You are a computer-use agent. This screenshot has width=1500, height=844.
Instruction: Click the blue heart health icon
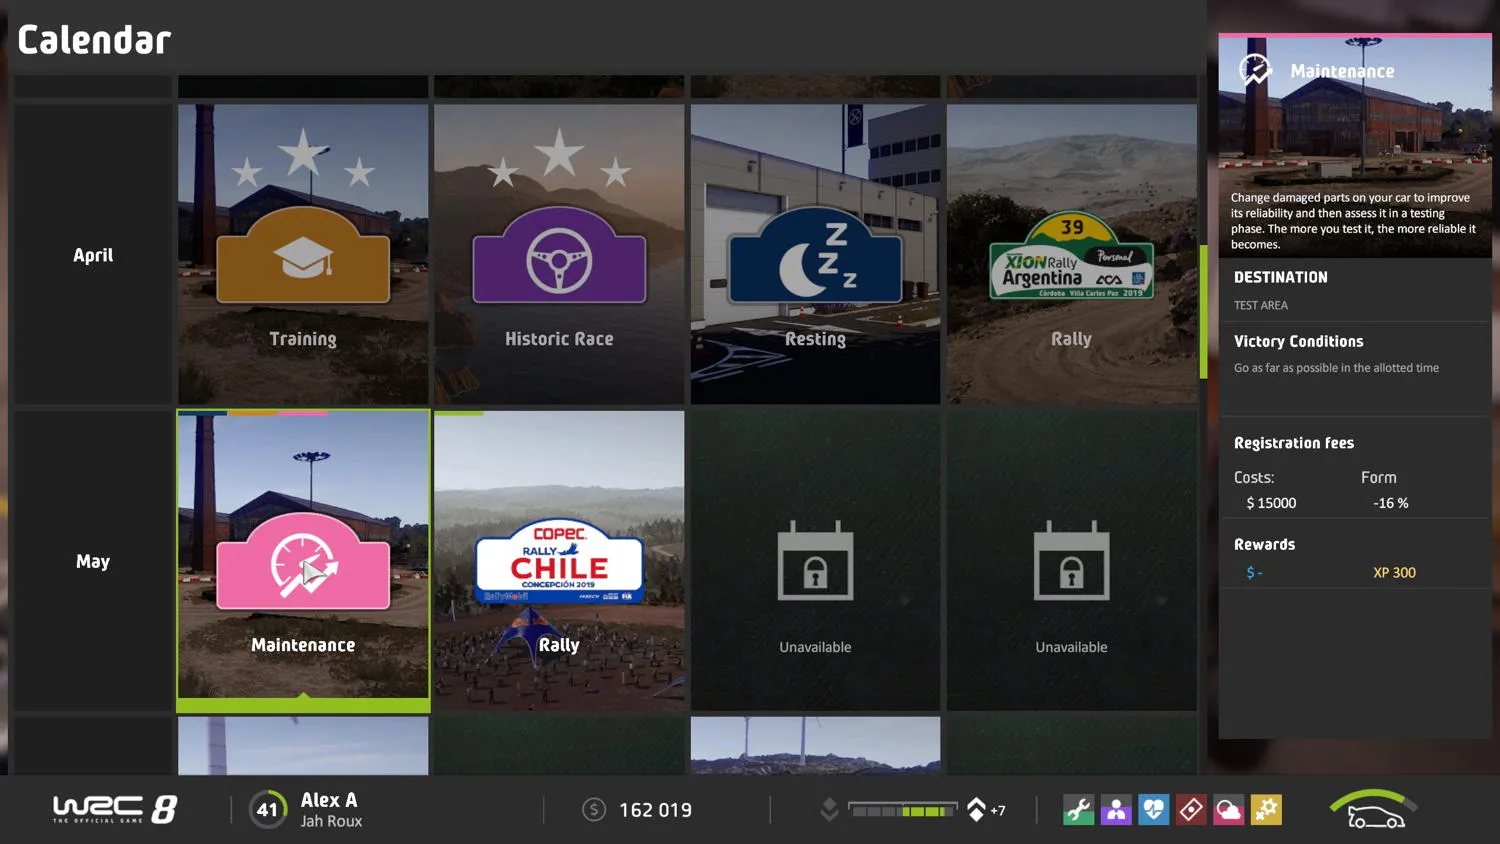tap(1153, 810)
